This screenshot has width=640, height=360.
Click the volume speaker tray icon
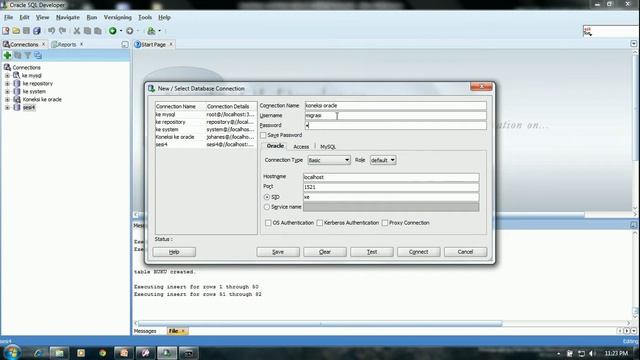pos(592,353)
